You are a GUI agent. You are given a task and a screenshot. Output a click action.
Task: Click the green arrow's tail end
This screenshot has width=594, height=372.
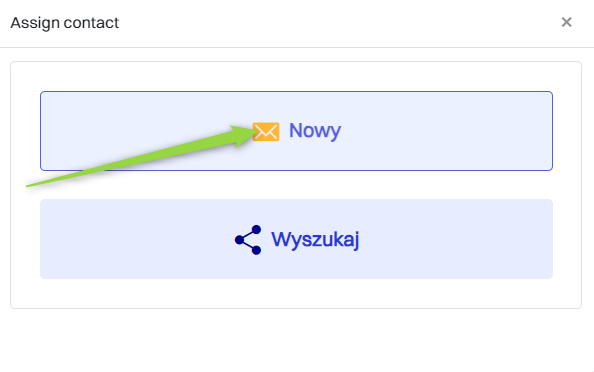tap(28, 186)
